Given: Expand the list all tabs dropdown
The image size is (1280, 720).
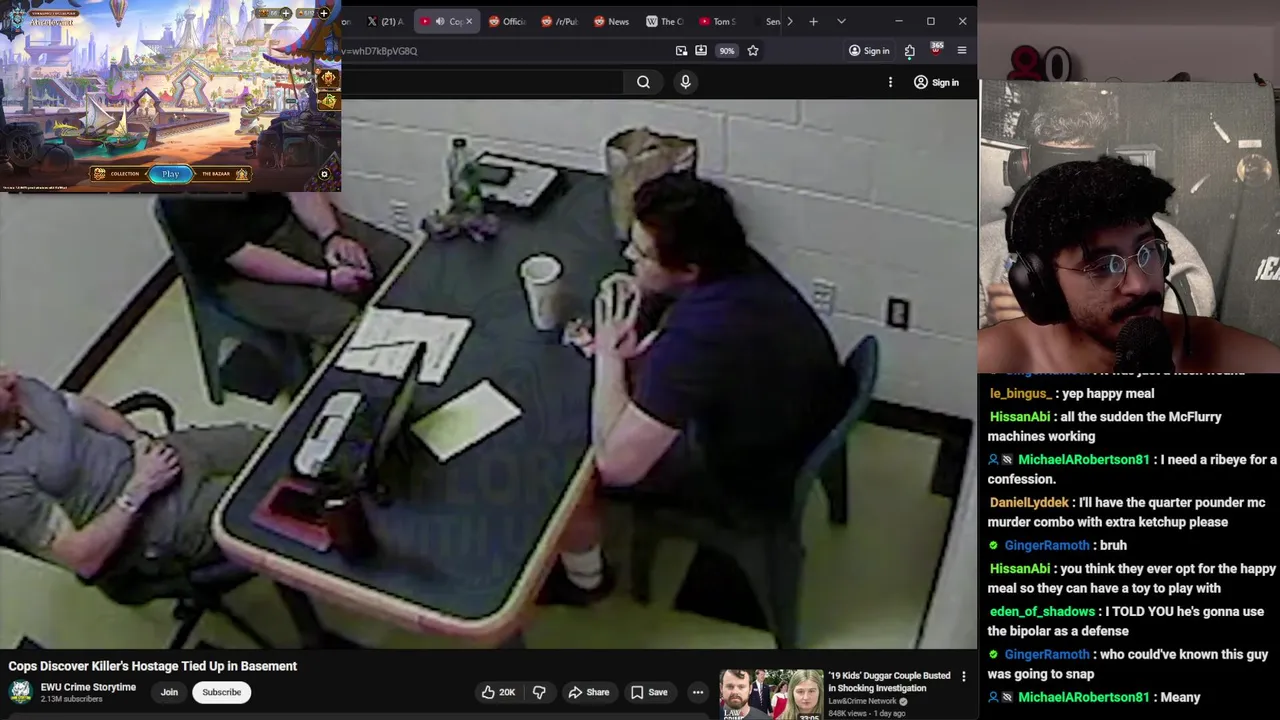Looking at the screenshot, I should (841, 21).
